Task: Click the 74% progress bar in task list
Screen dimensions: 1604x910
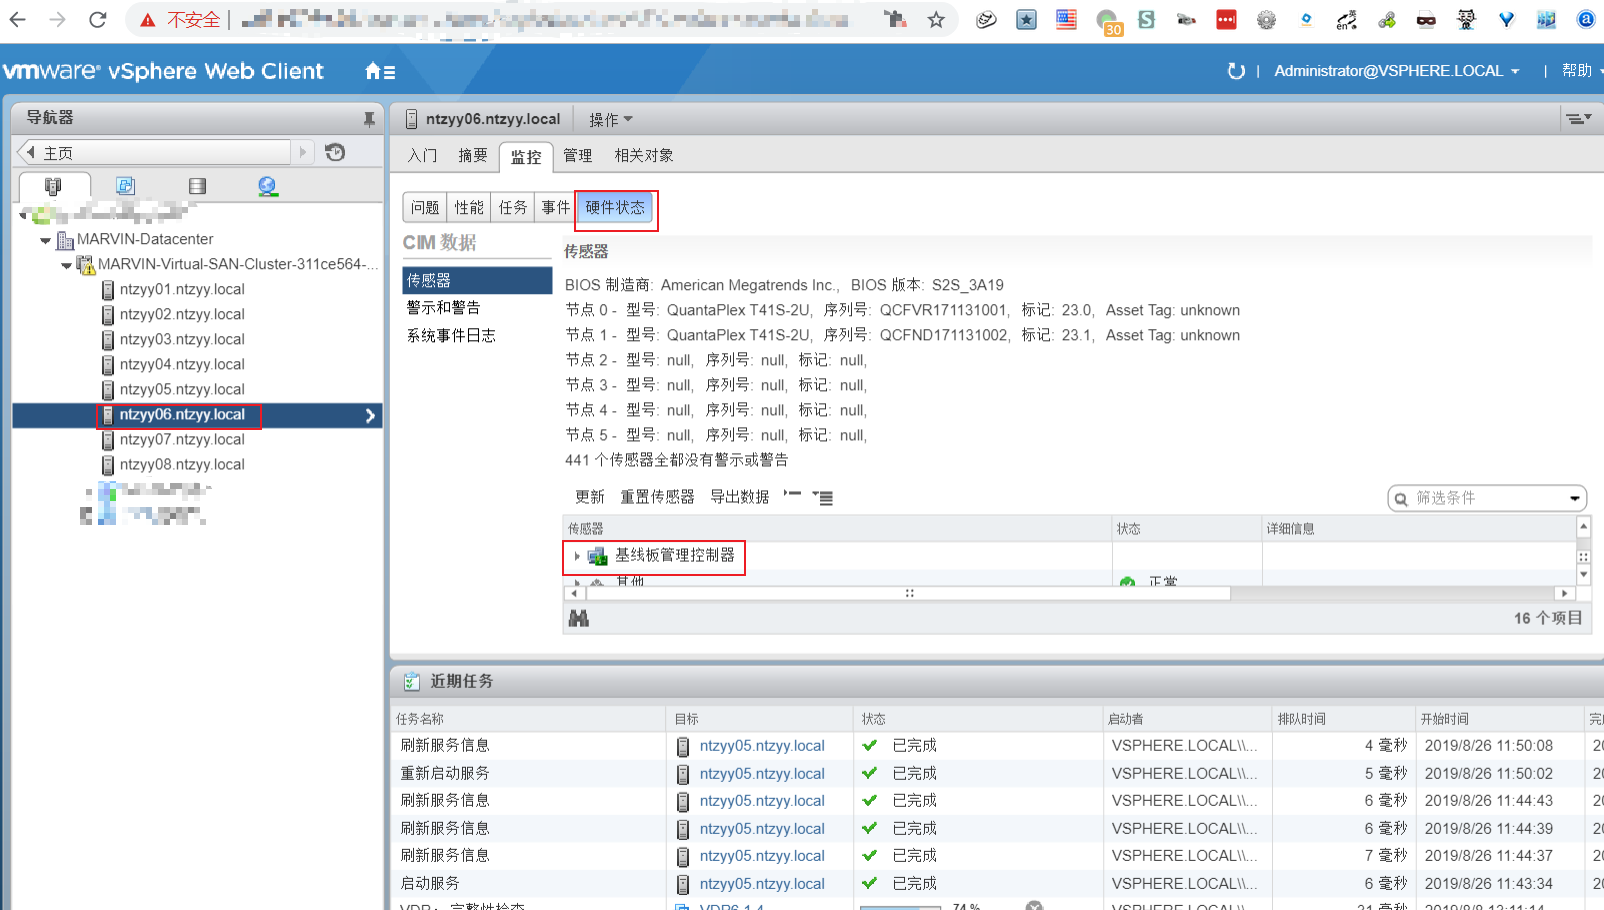Action: click(x=900, y=907)
